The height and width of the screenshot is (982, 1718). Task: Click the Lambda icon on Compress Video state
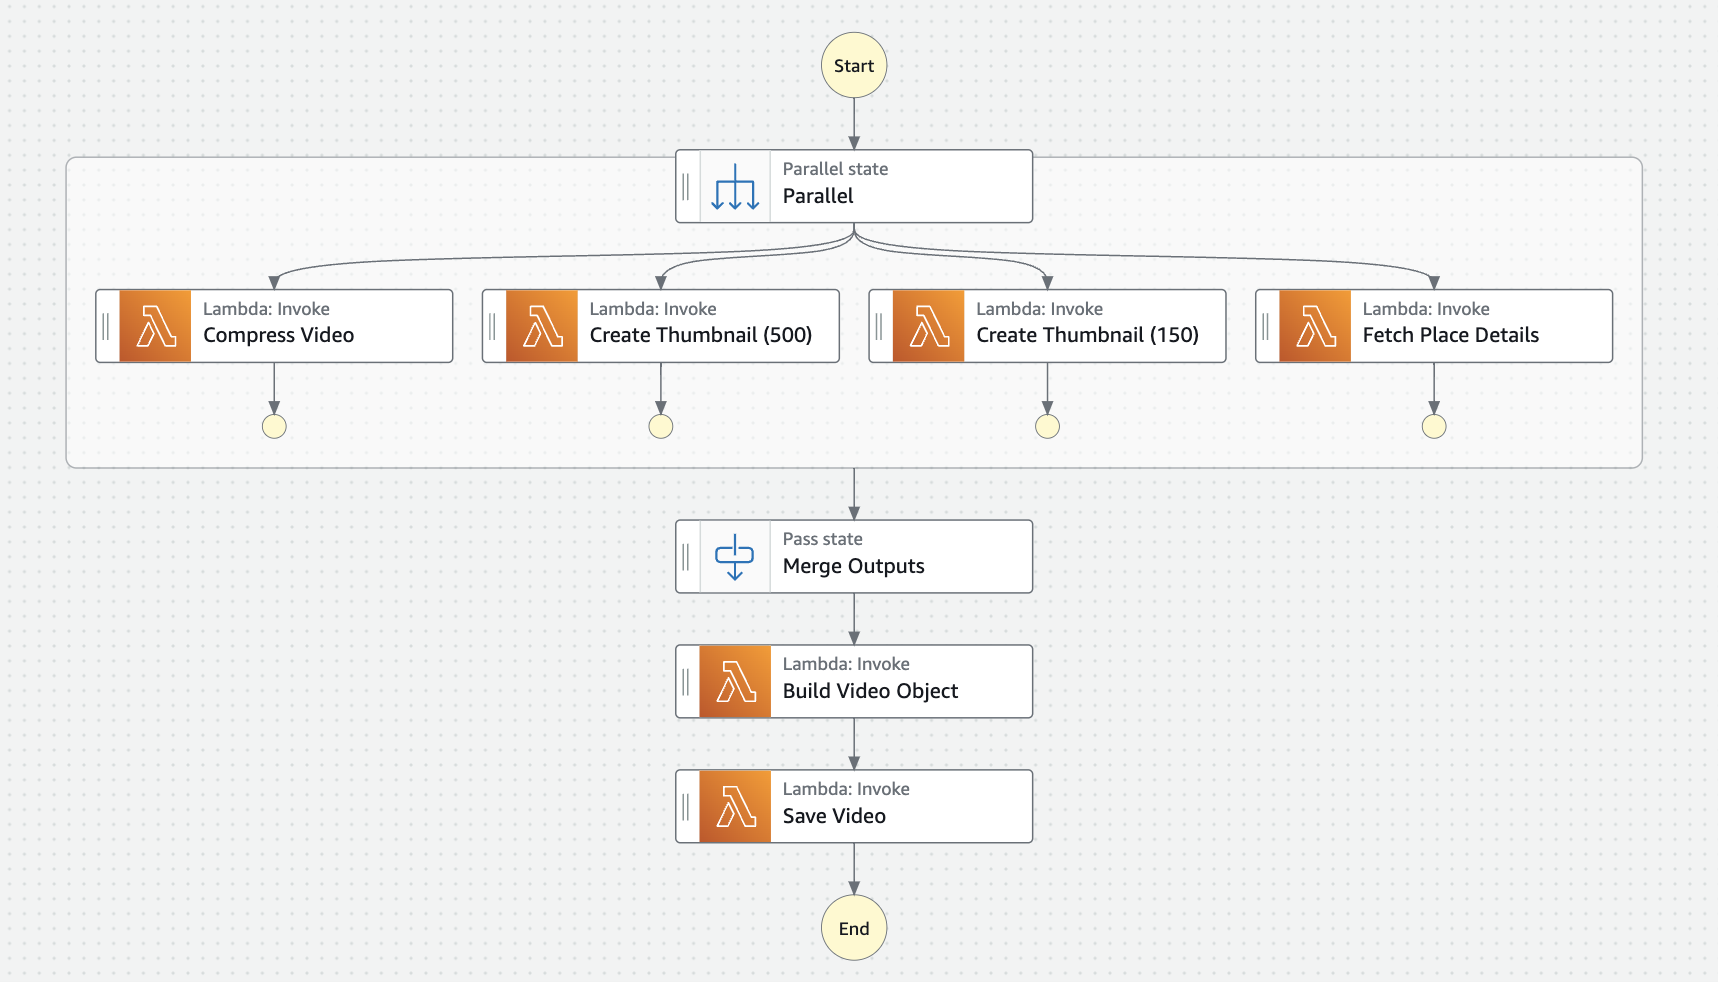point(154,325)
